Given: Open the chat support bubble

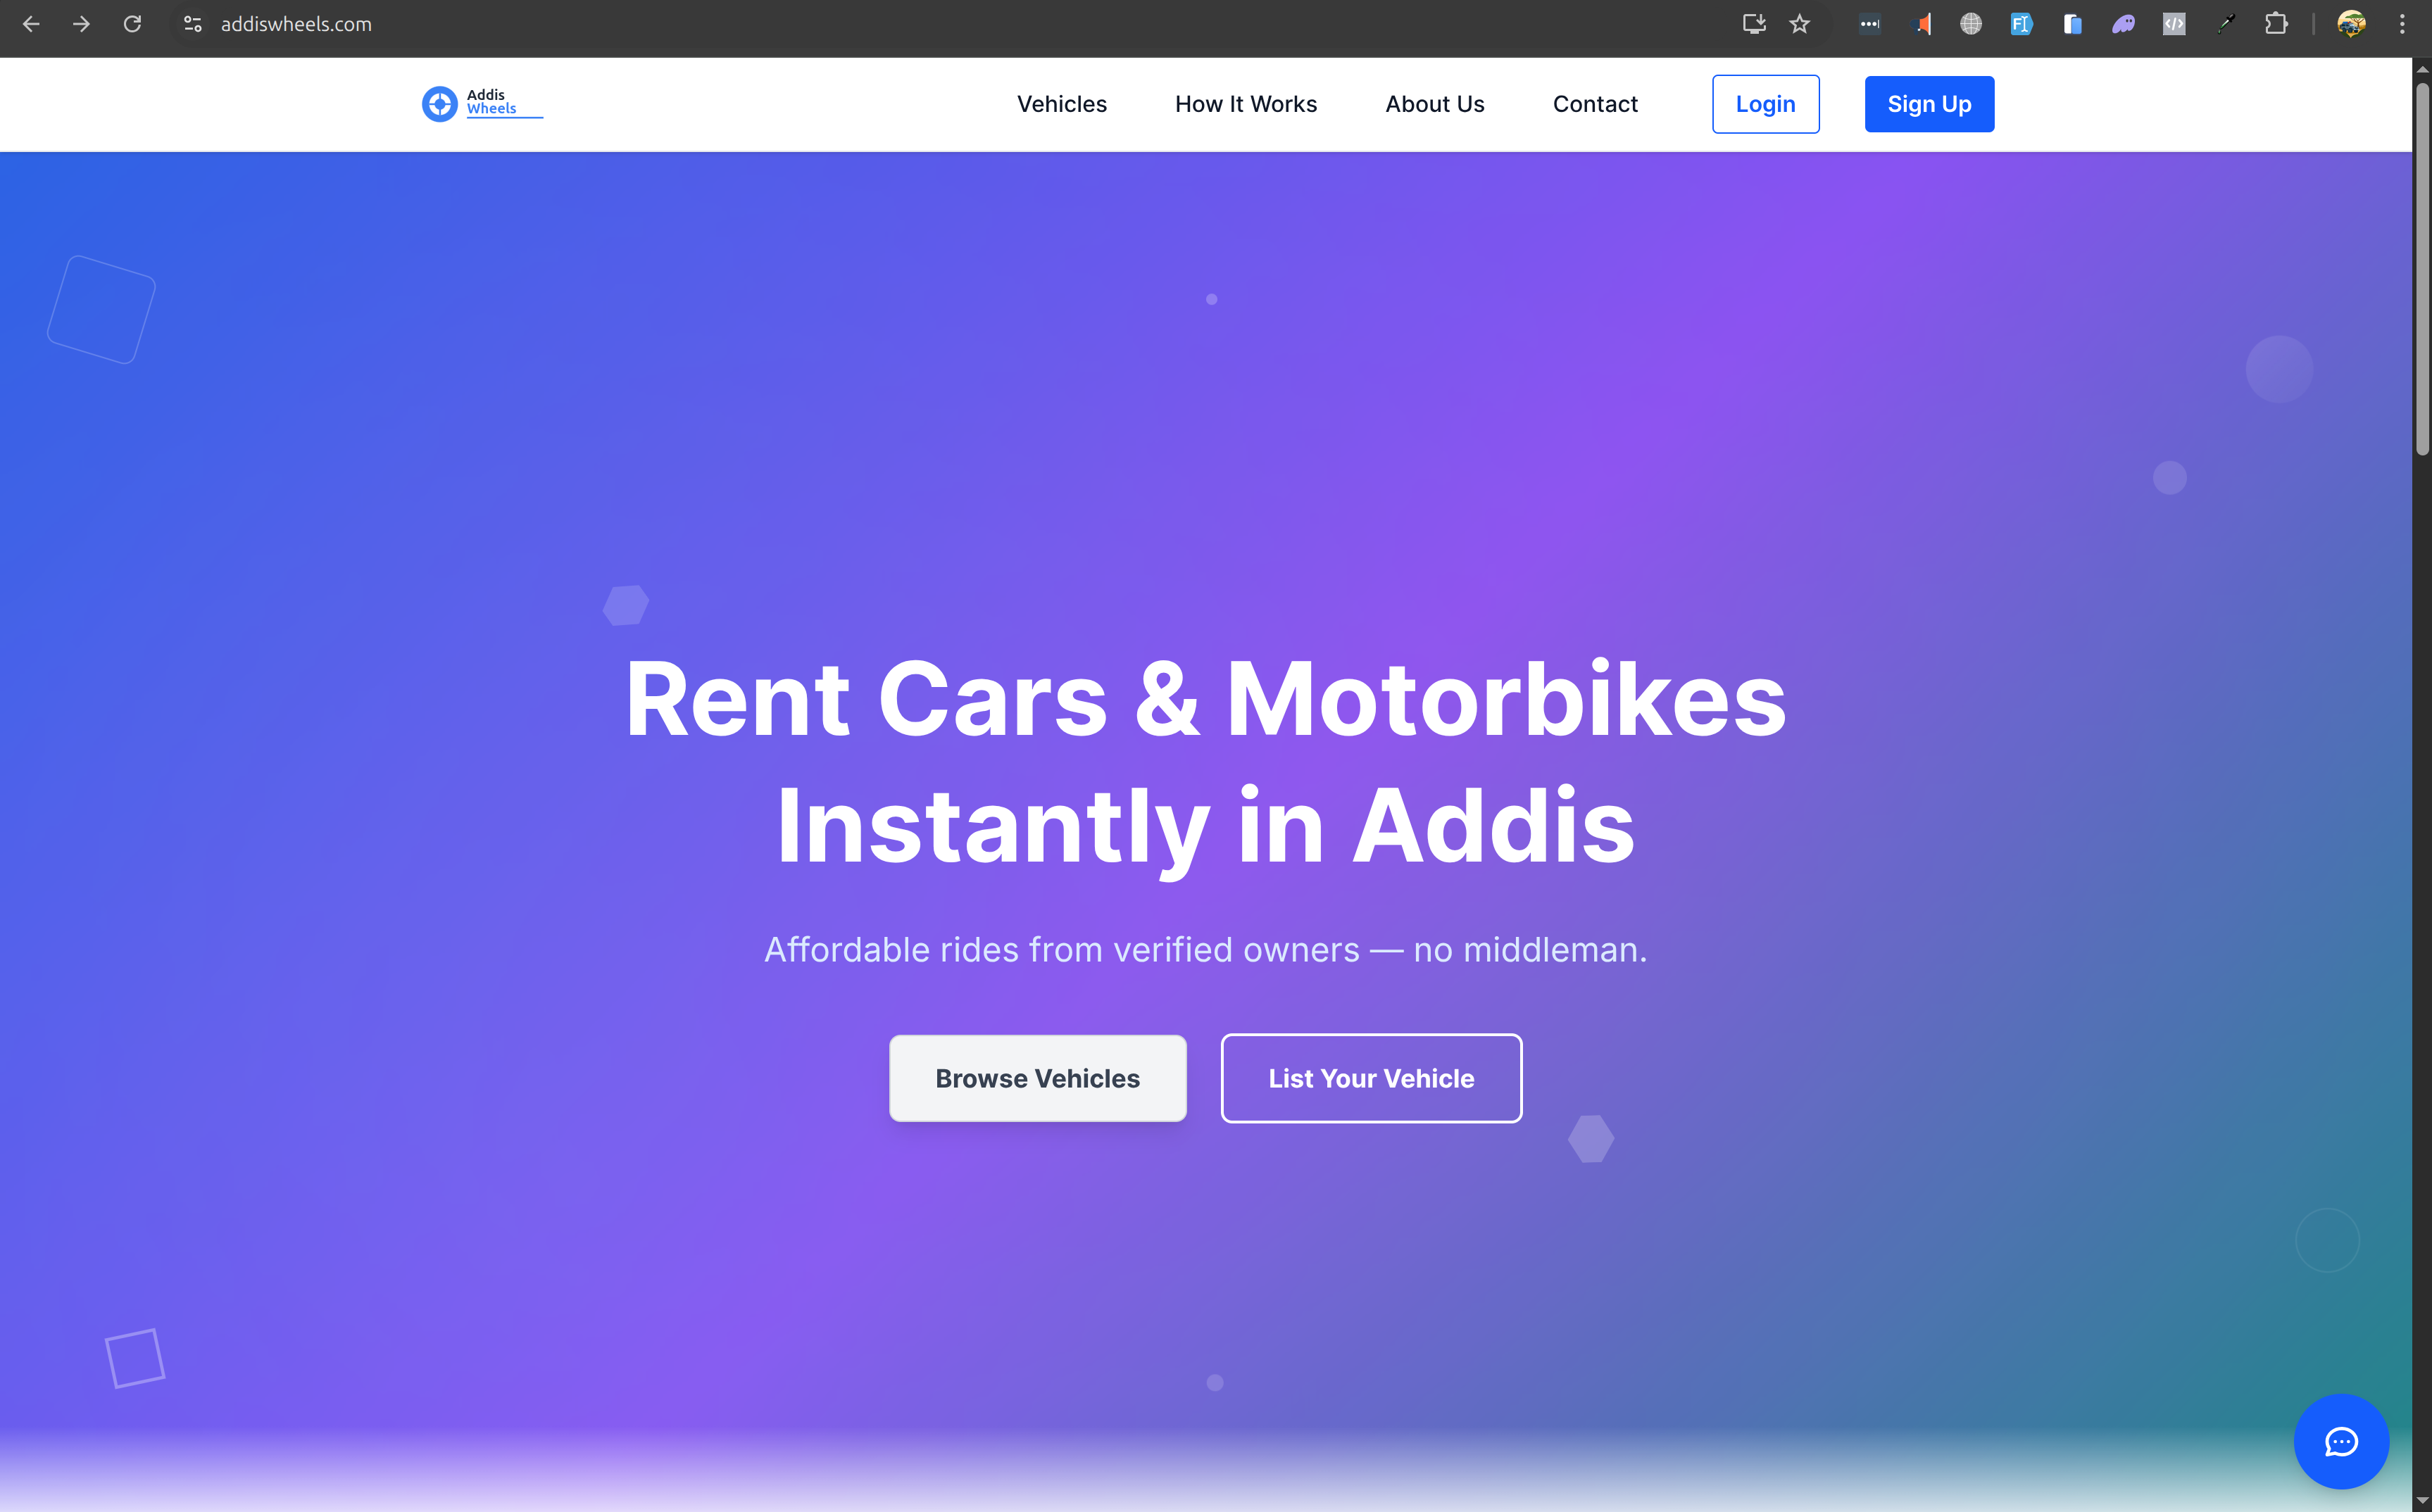Looking at the screenshot, I should (2340, 1441).
